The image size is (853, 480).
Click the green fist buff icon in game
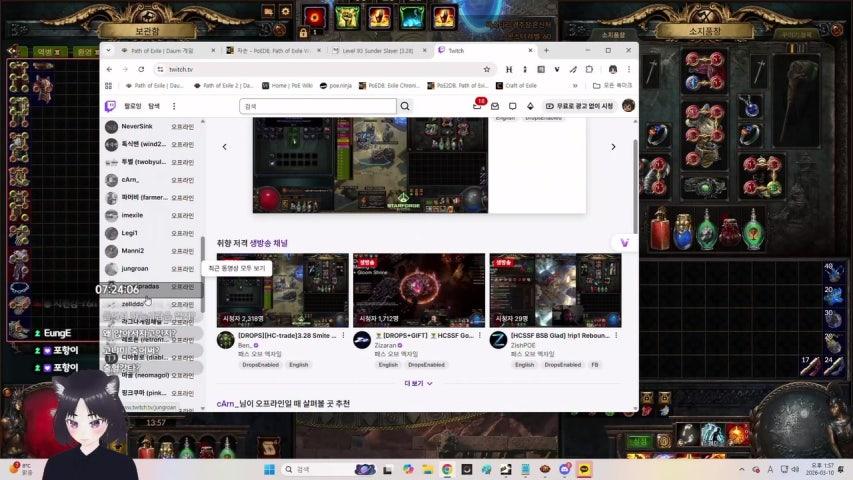tap(347, 17)
